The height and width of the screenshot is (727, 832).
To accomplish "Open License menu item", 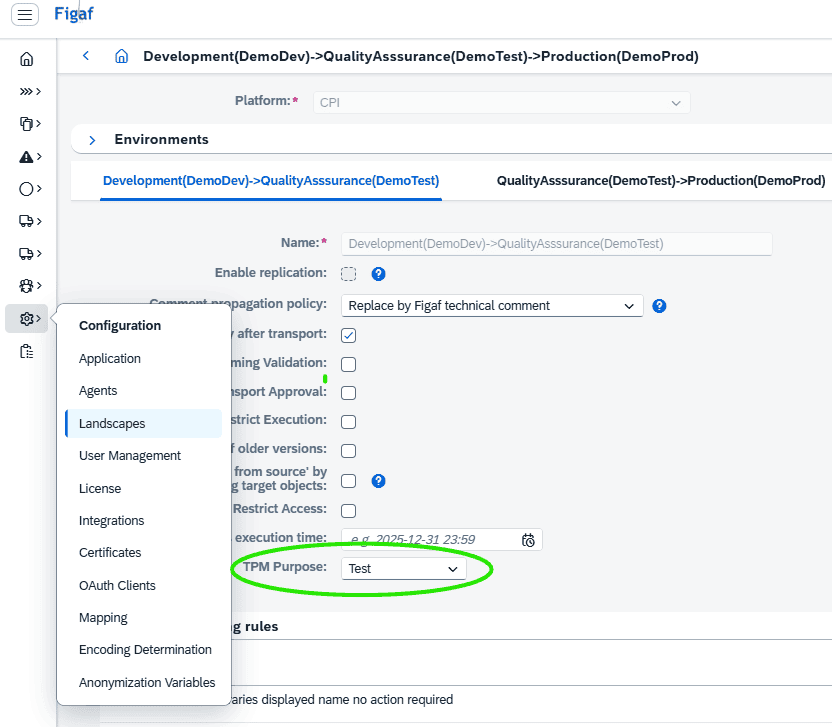I will 100,489.
